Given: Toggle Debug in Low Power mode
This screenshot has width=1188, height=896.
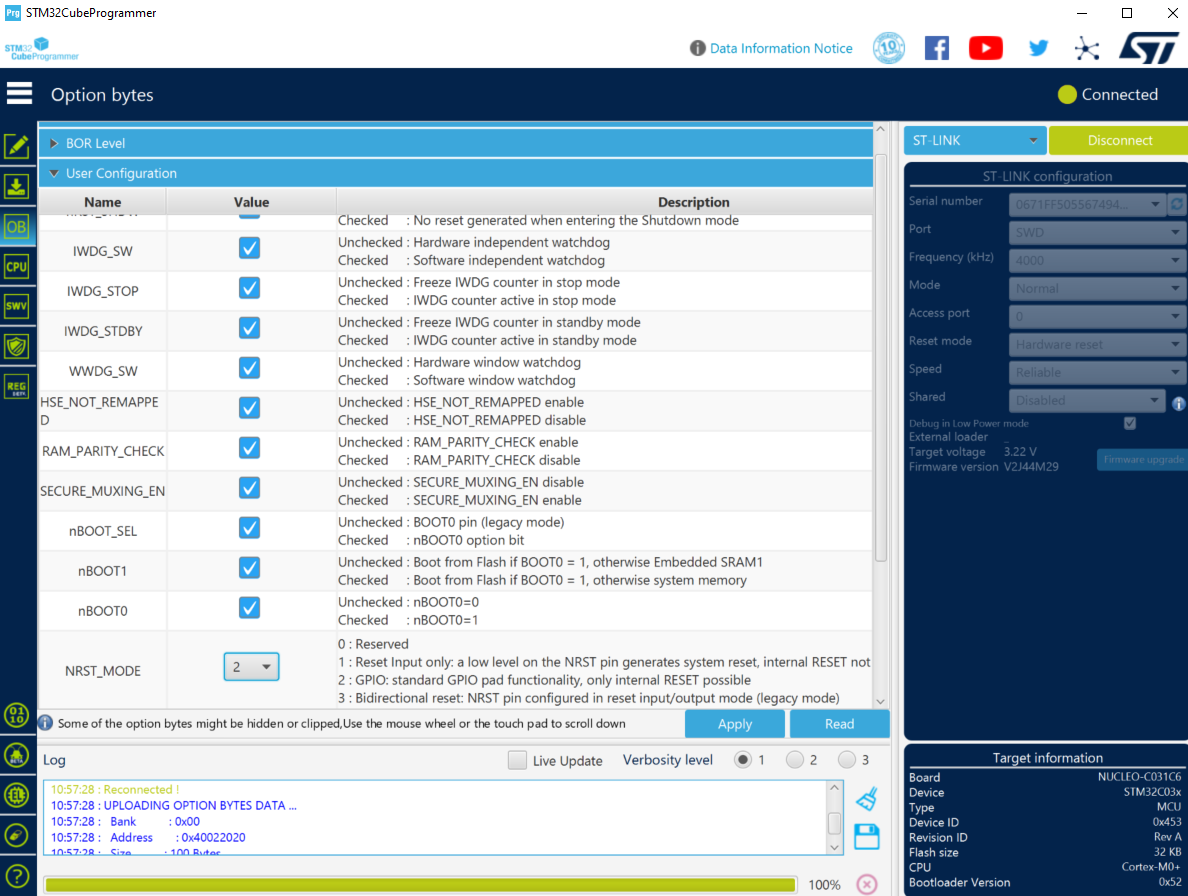Looking at the screenshot, I should click(x=1130, y=423).
